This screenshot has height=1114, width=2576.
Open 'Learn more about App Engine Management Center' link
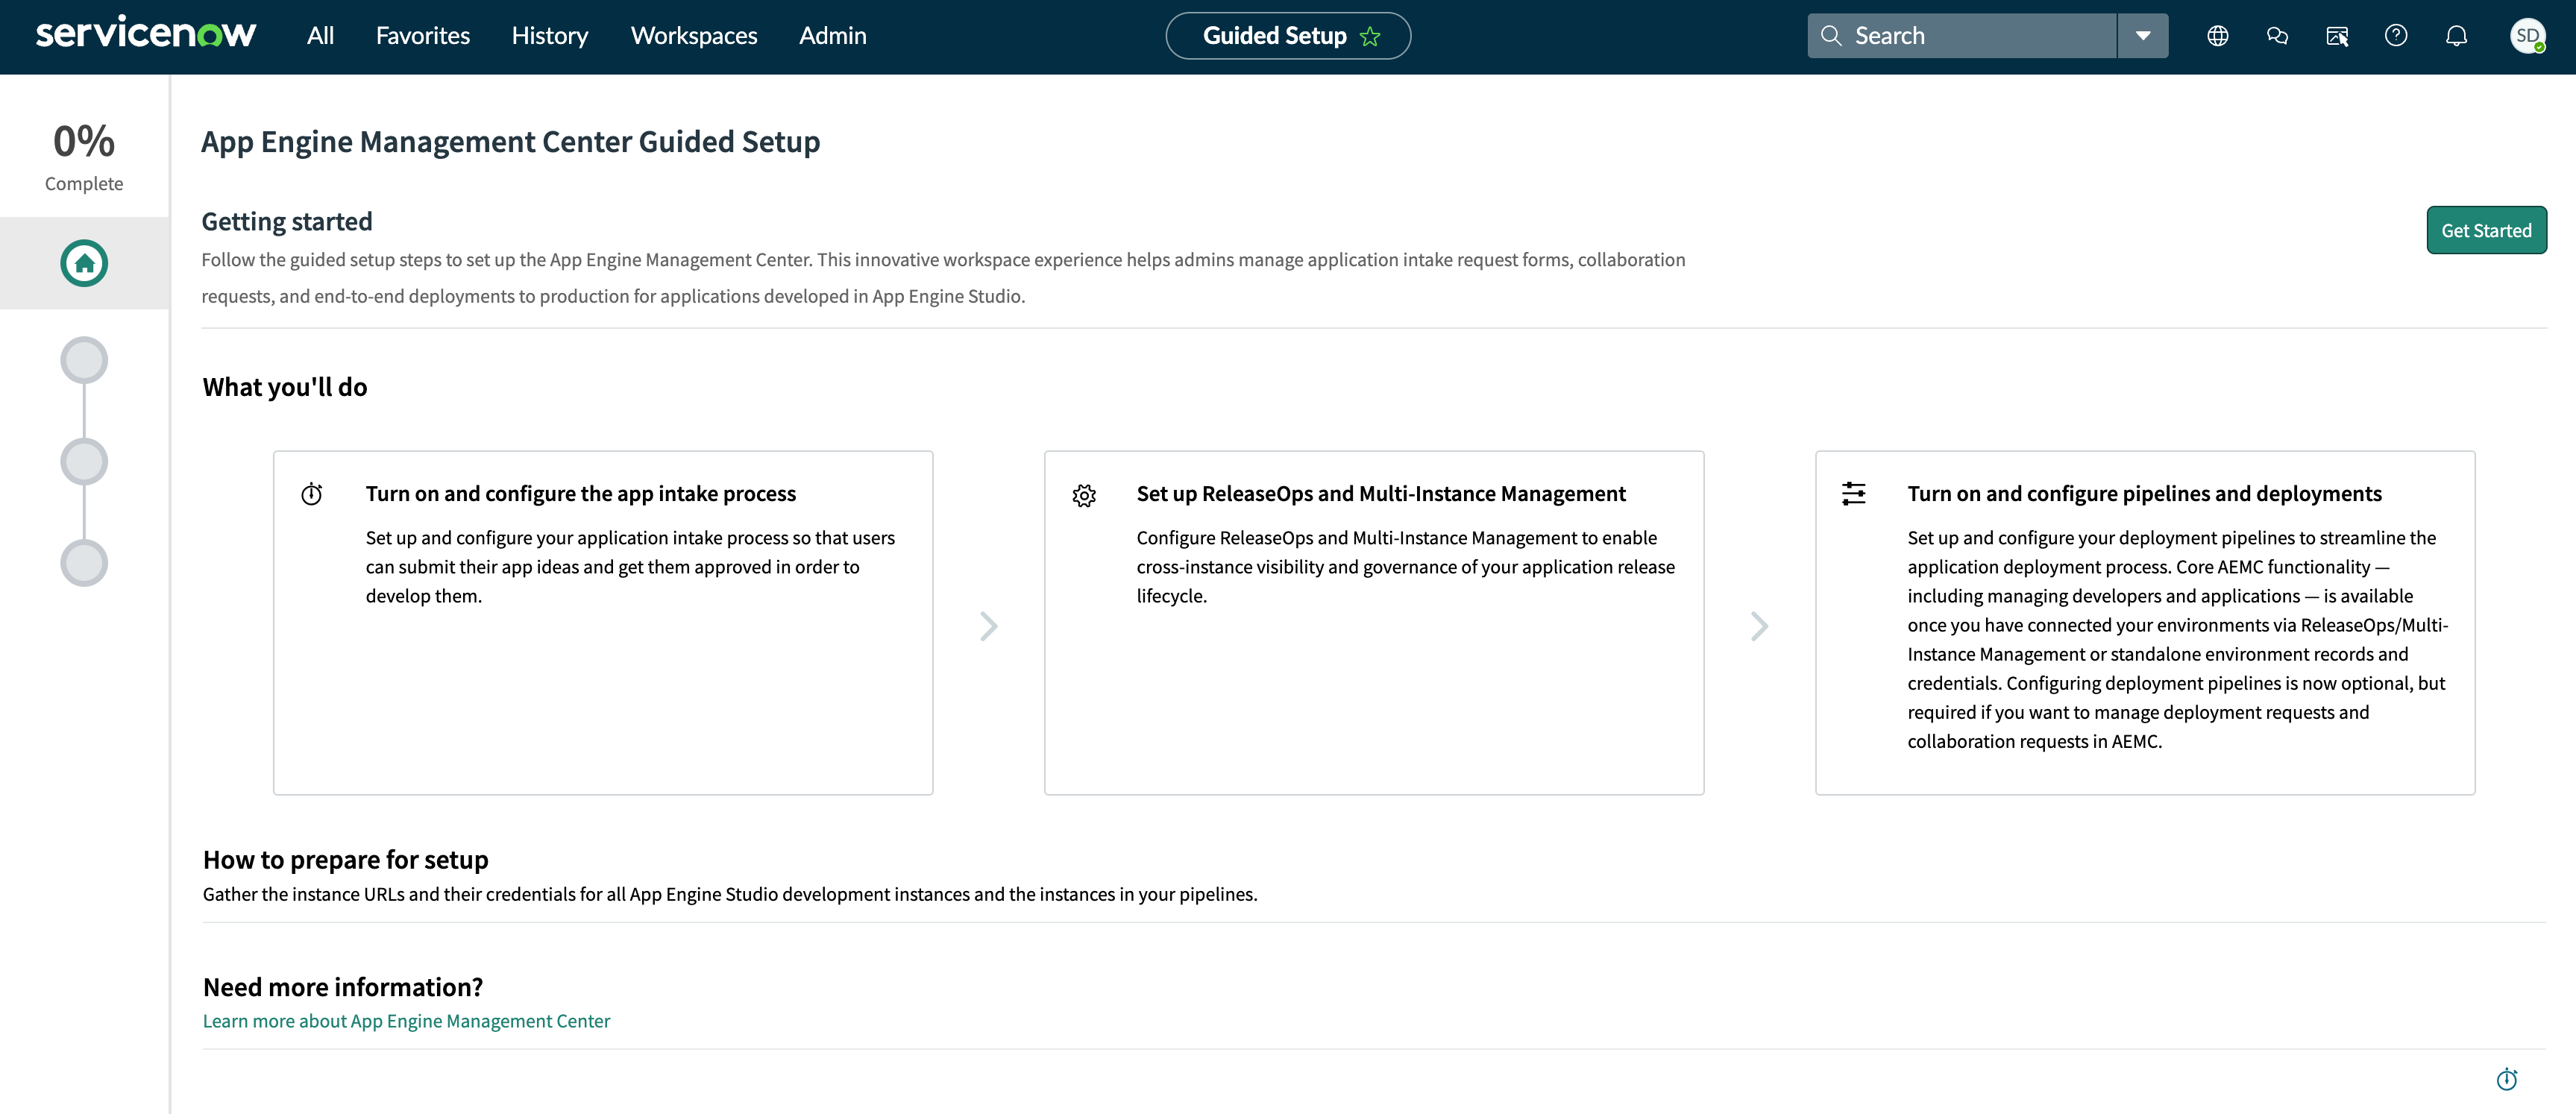406,1021
